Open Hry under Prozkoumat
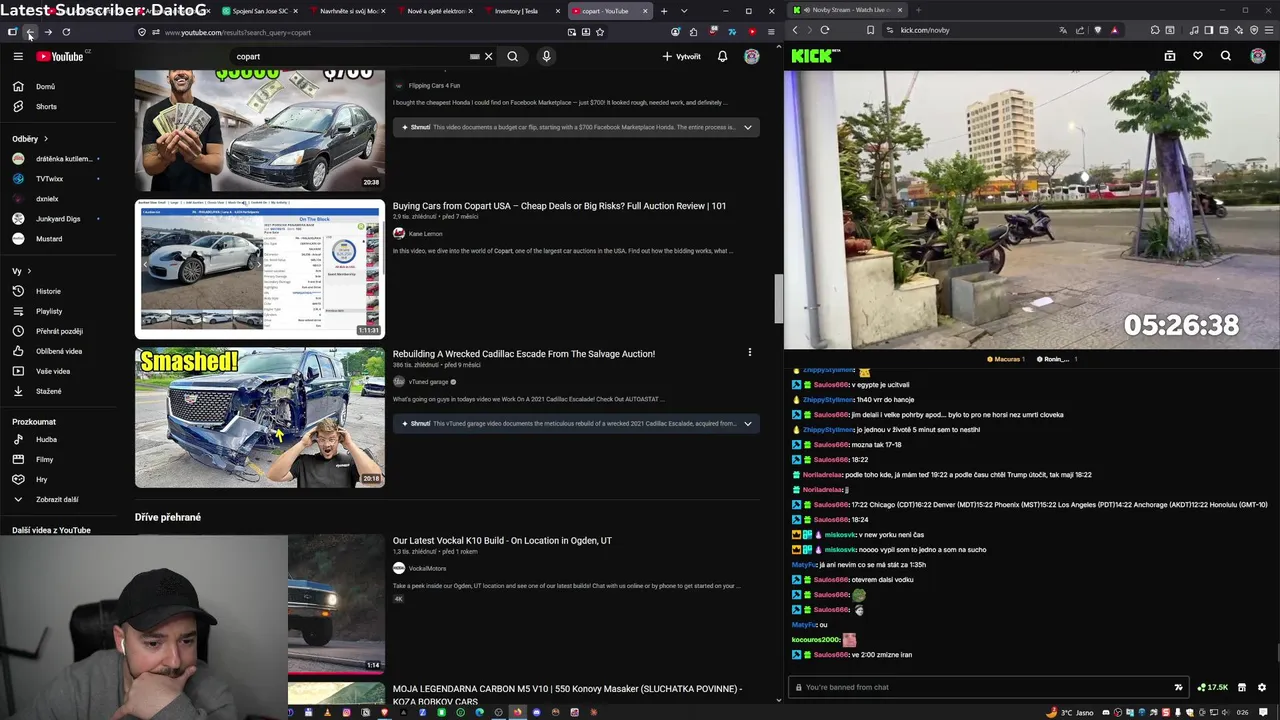 [x=58, y=479]
